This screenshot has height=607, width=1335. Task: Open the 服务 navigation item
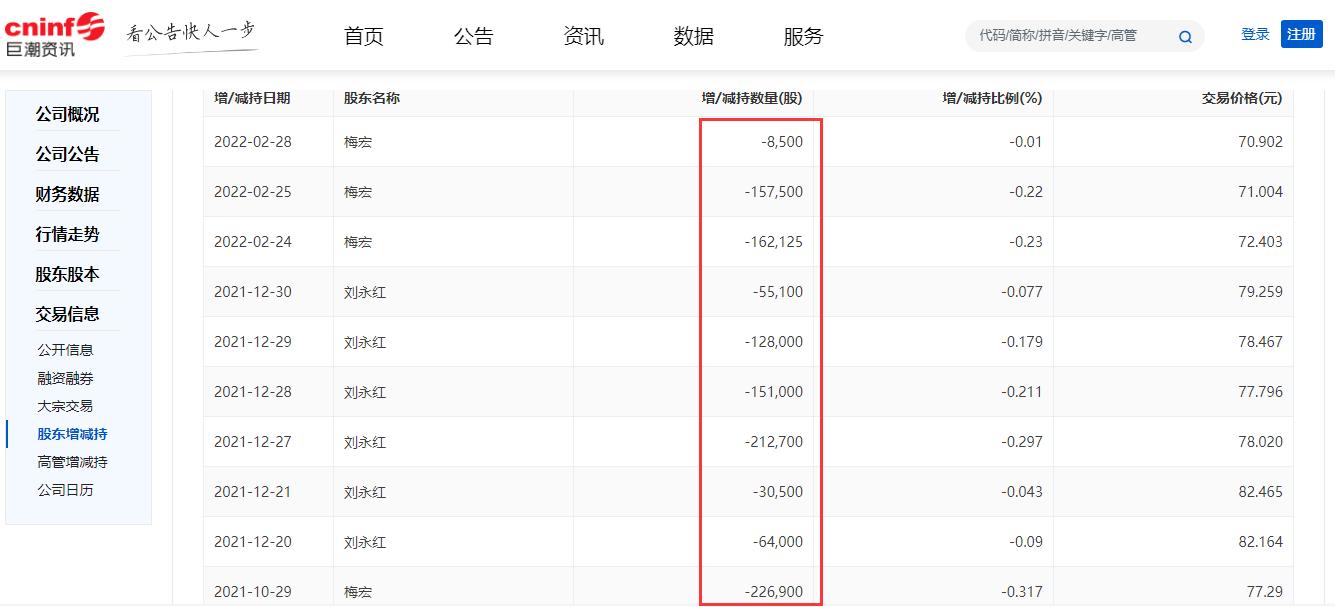(x=803, y=35)
